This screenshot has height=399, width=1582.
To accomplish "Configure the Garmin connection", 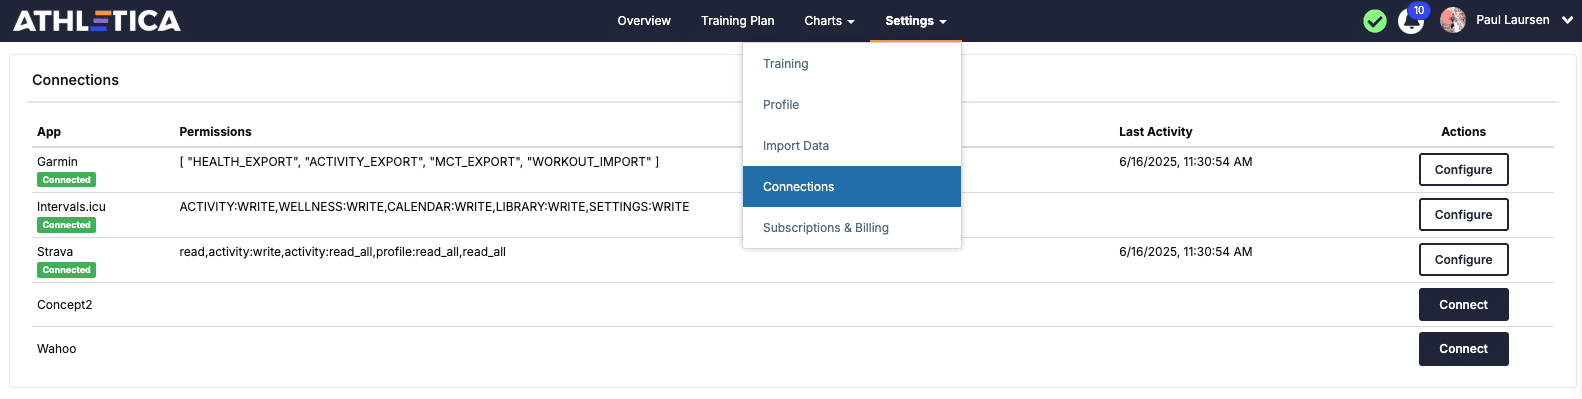I will point(1463,170).
